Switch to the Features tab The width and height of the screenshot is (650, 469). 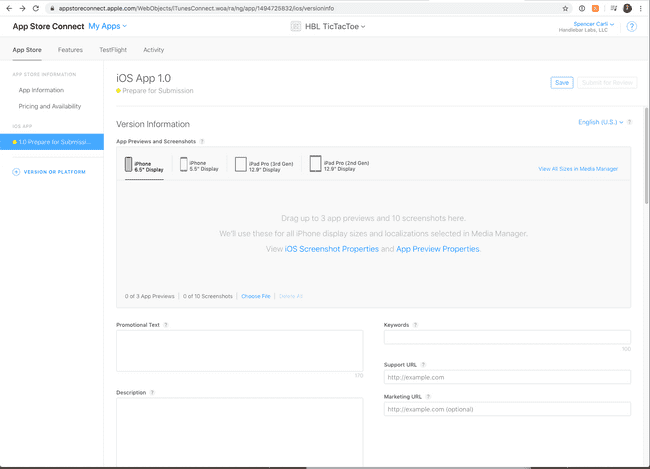pos(70,50)
